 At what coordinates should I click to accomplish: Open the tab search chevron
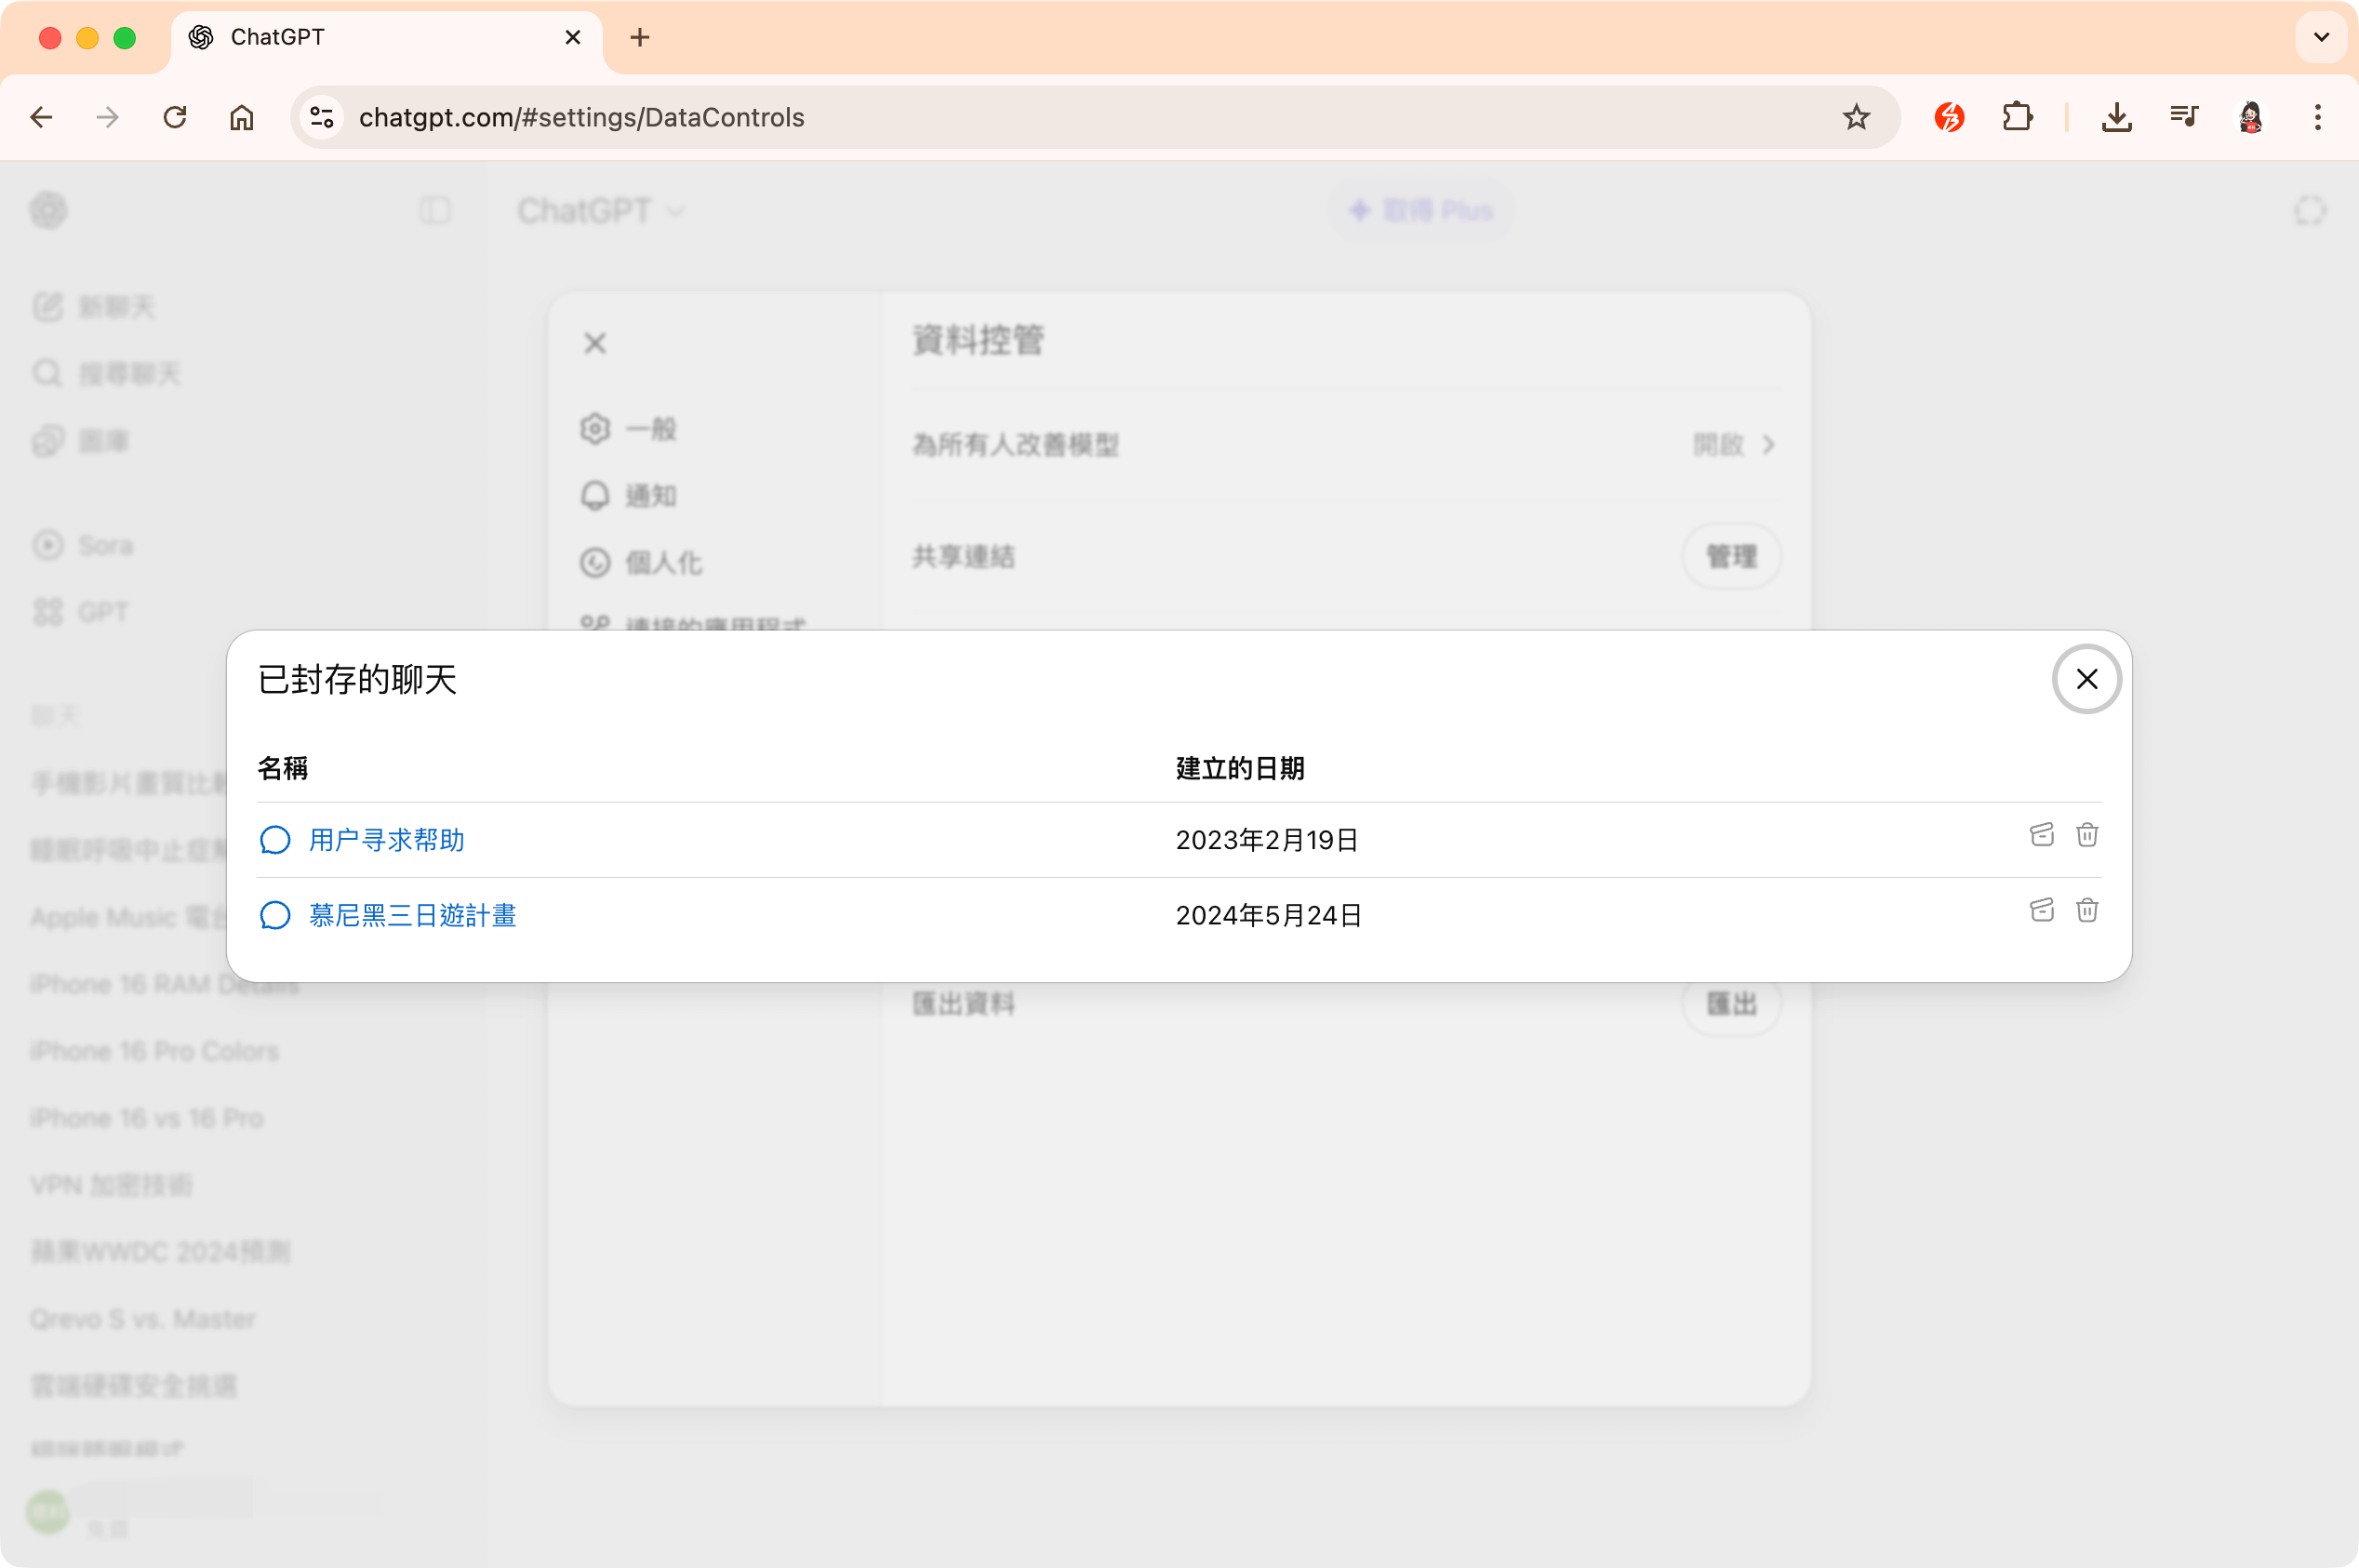pyautogui.click(x=2321, y=37)
